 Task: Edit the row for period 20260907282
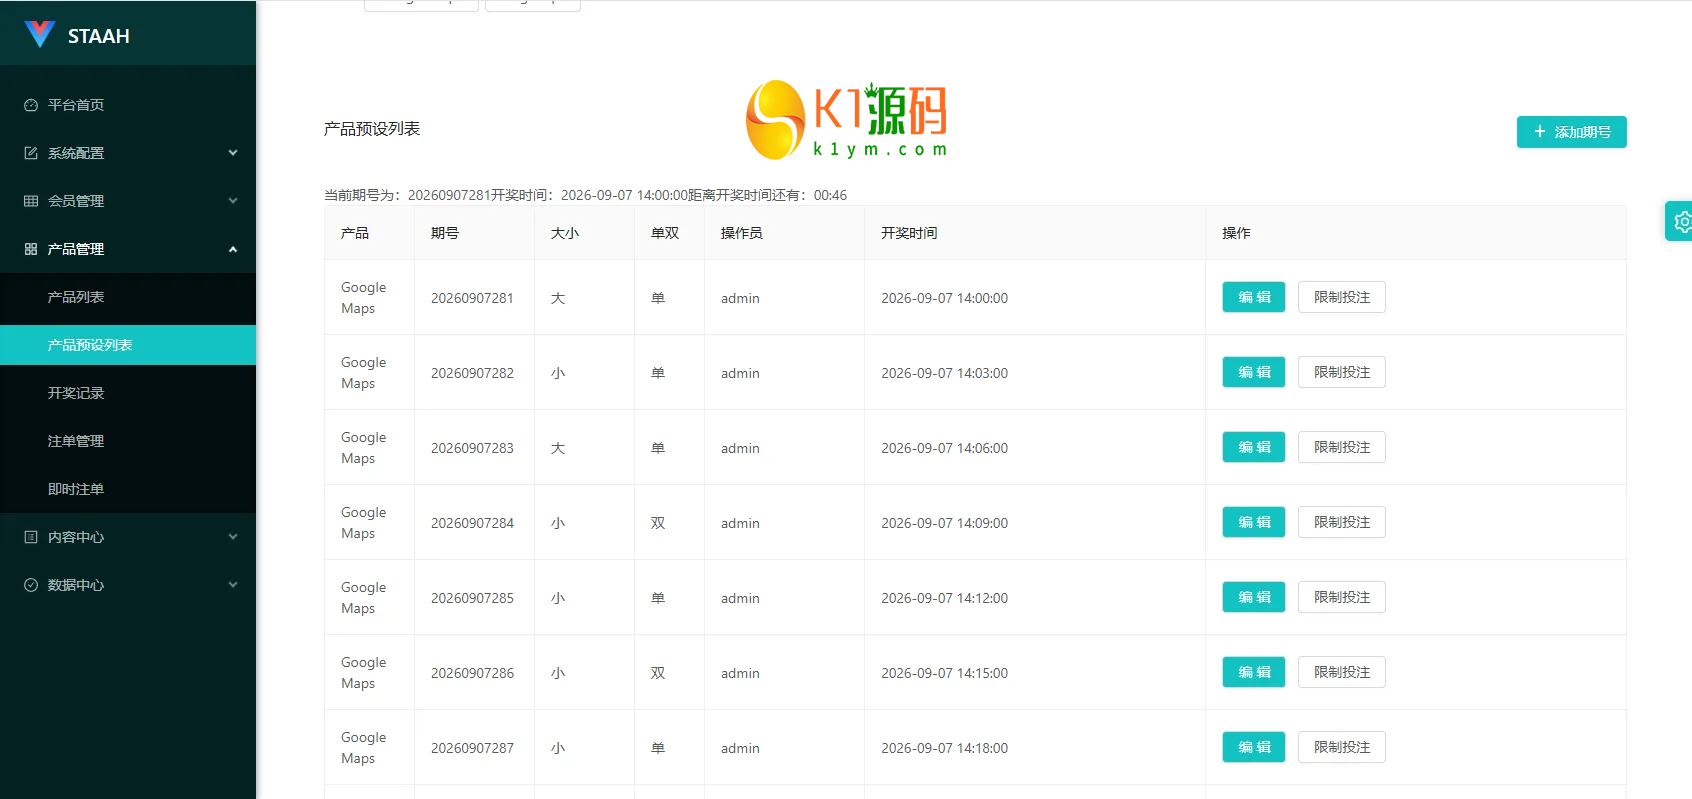click(1254, 372)
